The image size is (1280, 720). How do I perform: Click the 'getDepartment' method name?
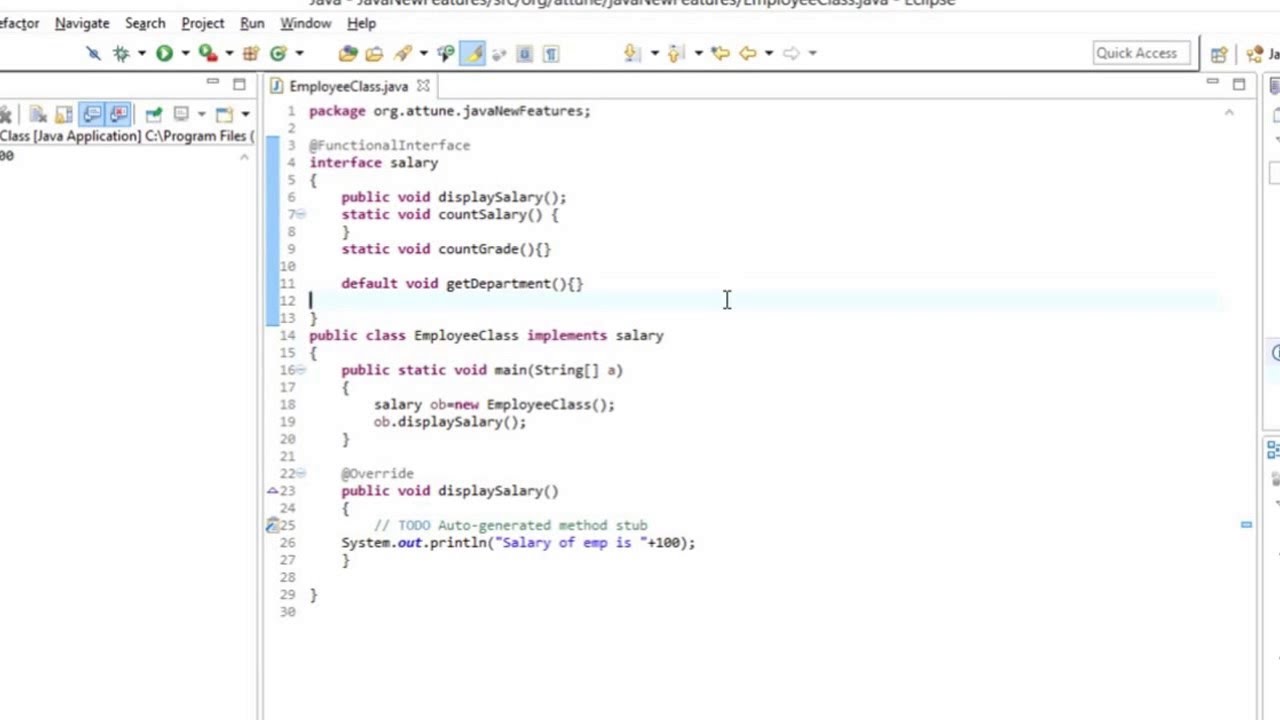pos(498,284)
